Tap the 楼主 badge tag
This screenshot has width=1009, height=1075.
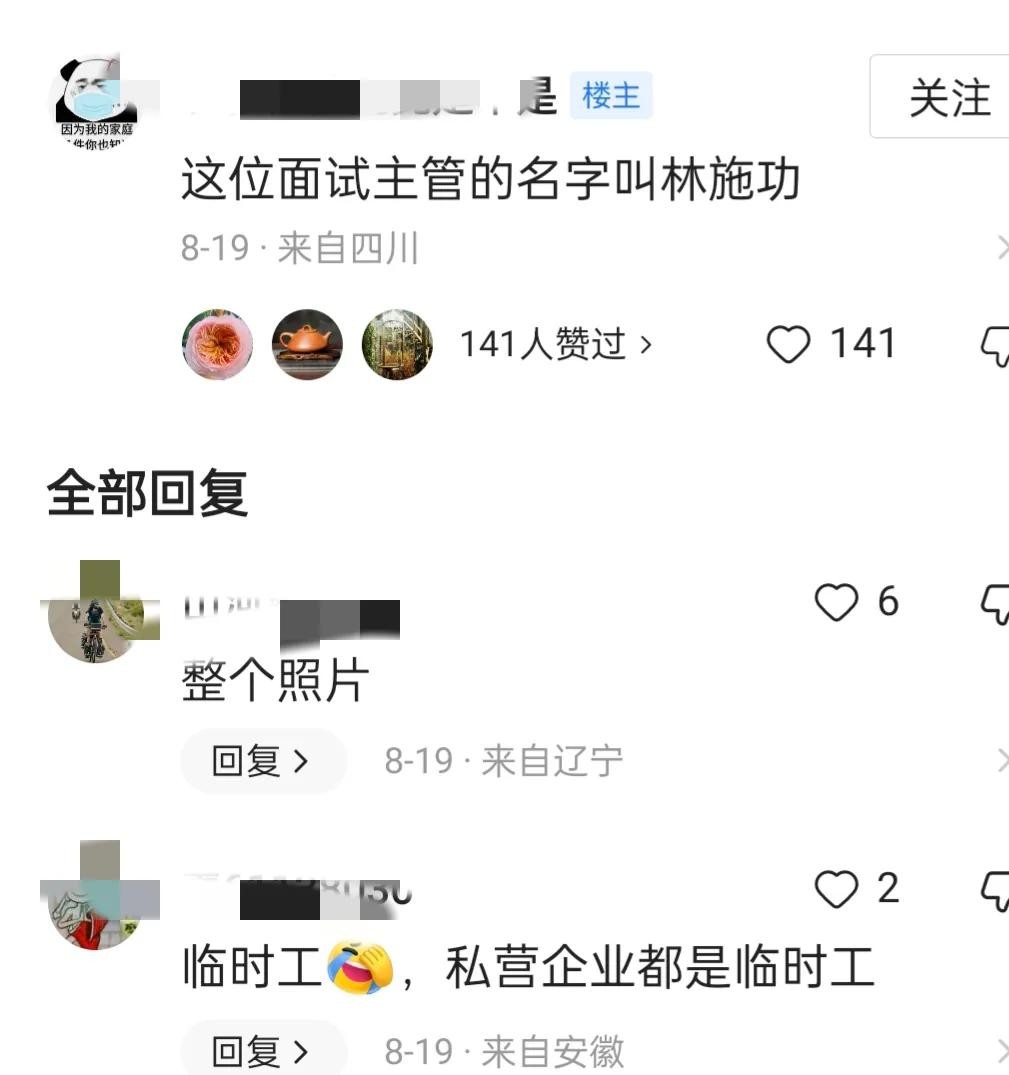(x=611, y=95)
